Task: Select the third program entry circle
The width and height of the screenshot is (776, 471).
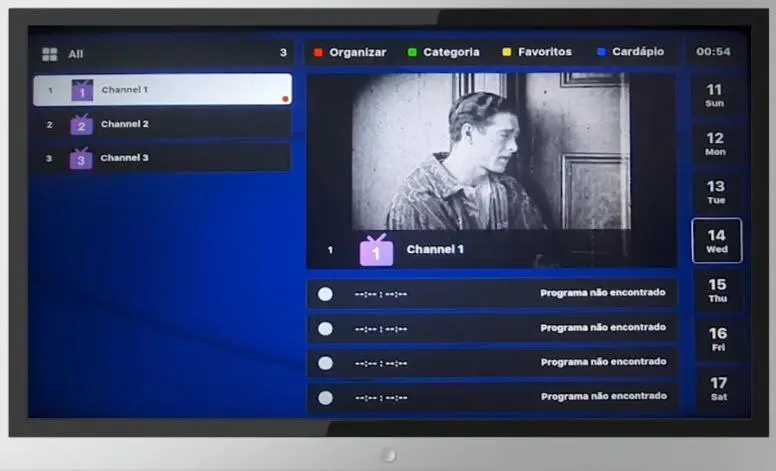Action: pyautogui.click(x=325, y=362)
